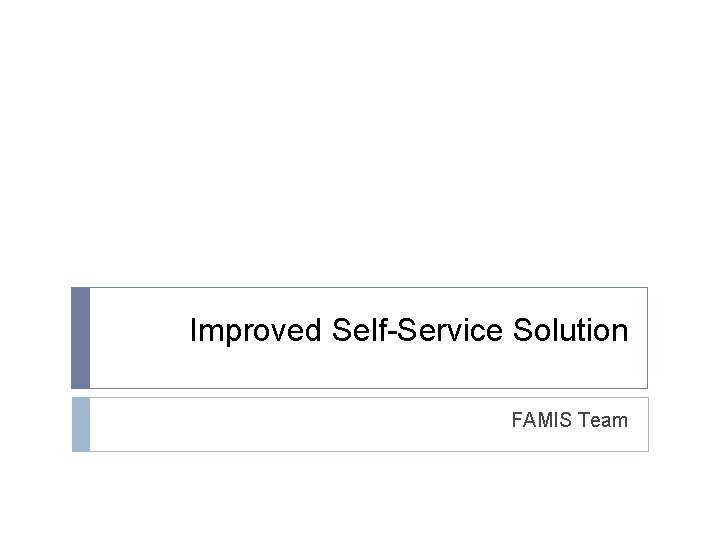
Task: Click the title 'Improved Self-Service Solution'
Action: pyautogui.click(x=409, y=330)
